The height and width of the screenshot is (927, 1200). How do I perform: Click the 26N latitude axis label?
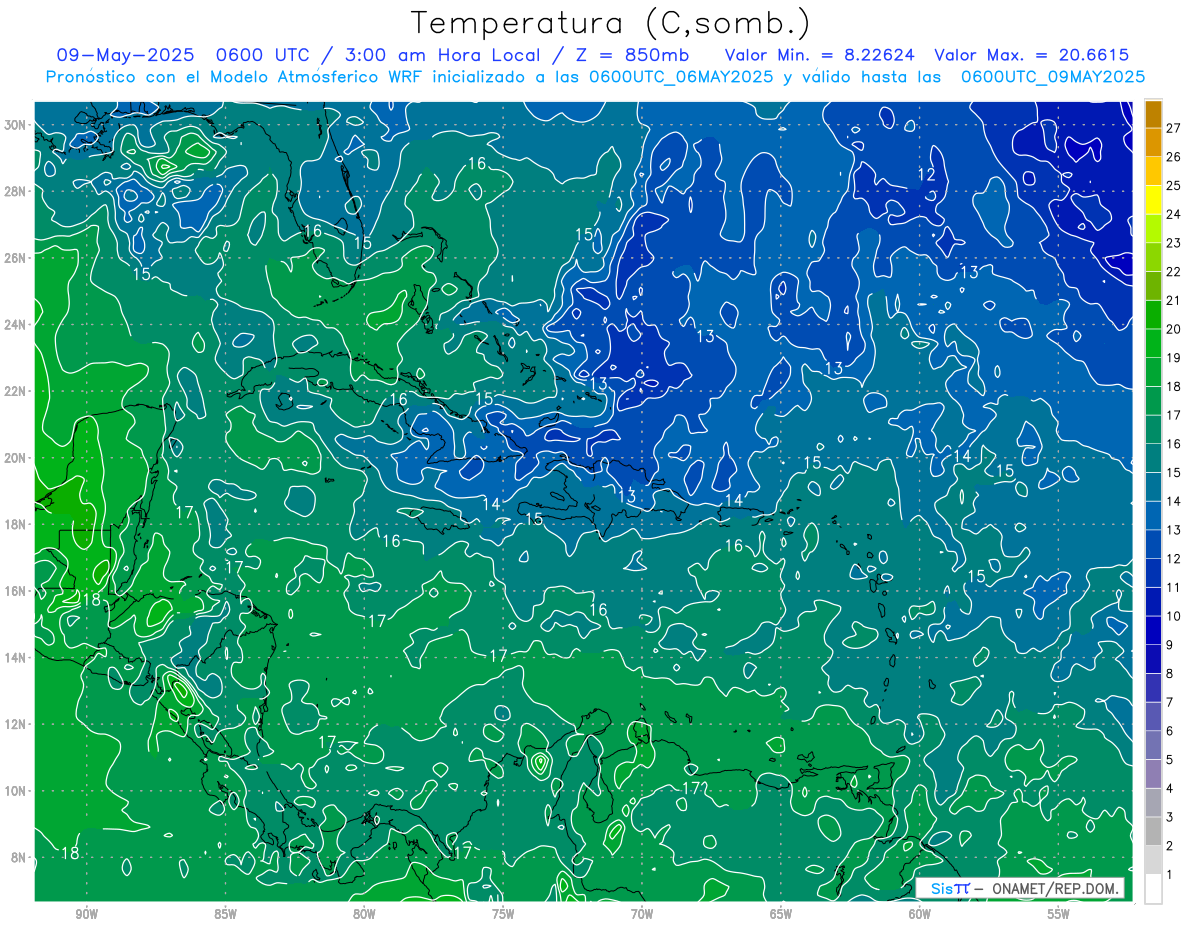click(17, 258)
